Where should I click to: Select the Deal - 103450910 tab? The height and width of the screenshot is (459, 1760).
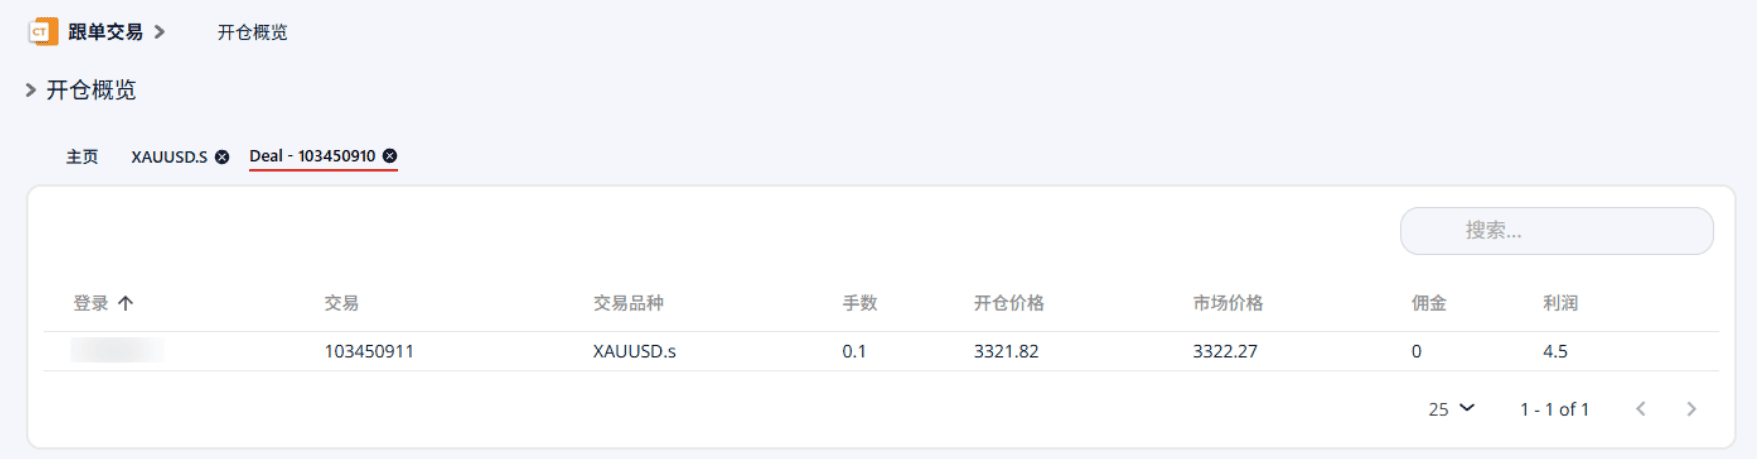tap(312, 156)
